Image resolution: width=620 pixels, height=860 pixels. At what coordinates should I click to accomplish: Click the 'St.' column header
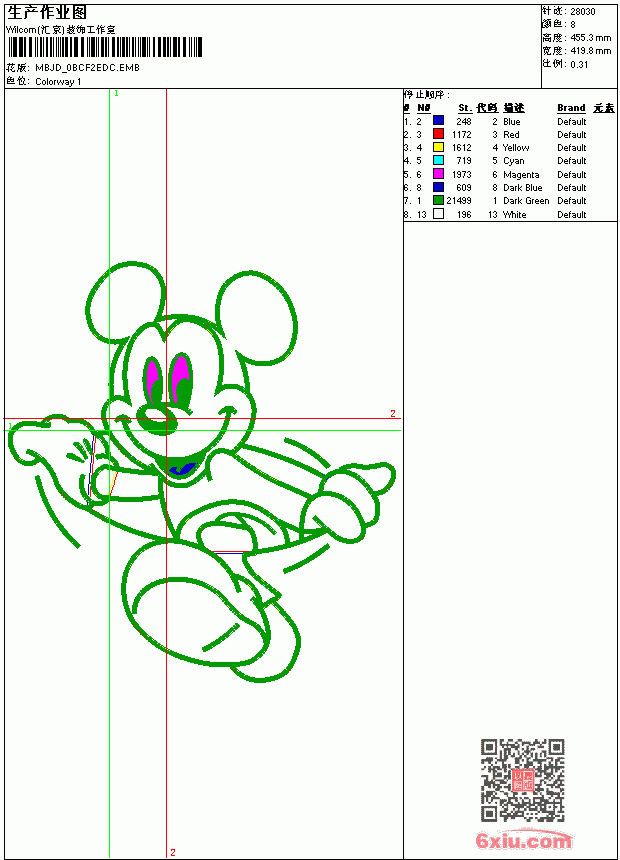pos(465,108)
